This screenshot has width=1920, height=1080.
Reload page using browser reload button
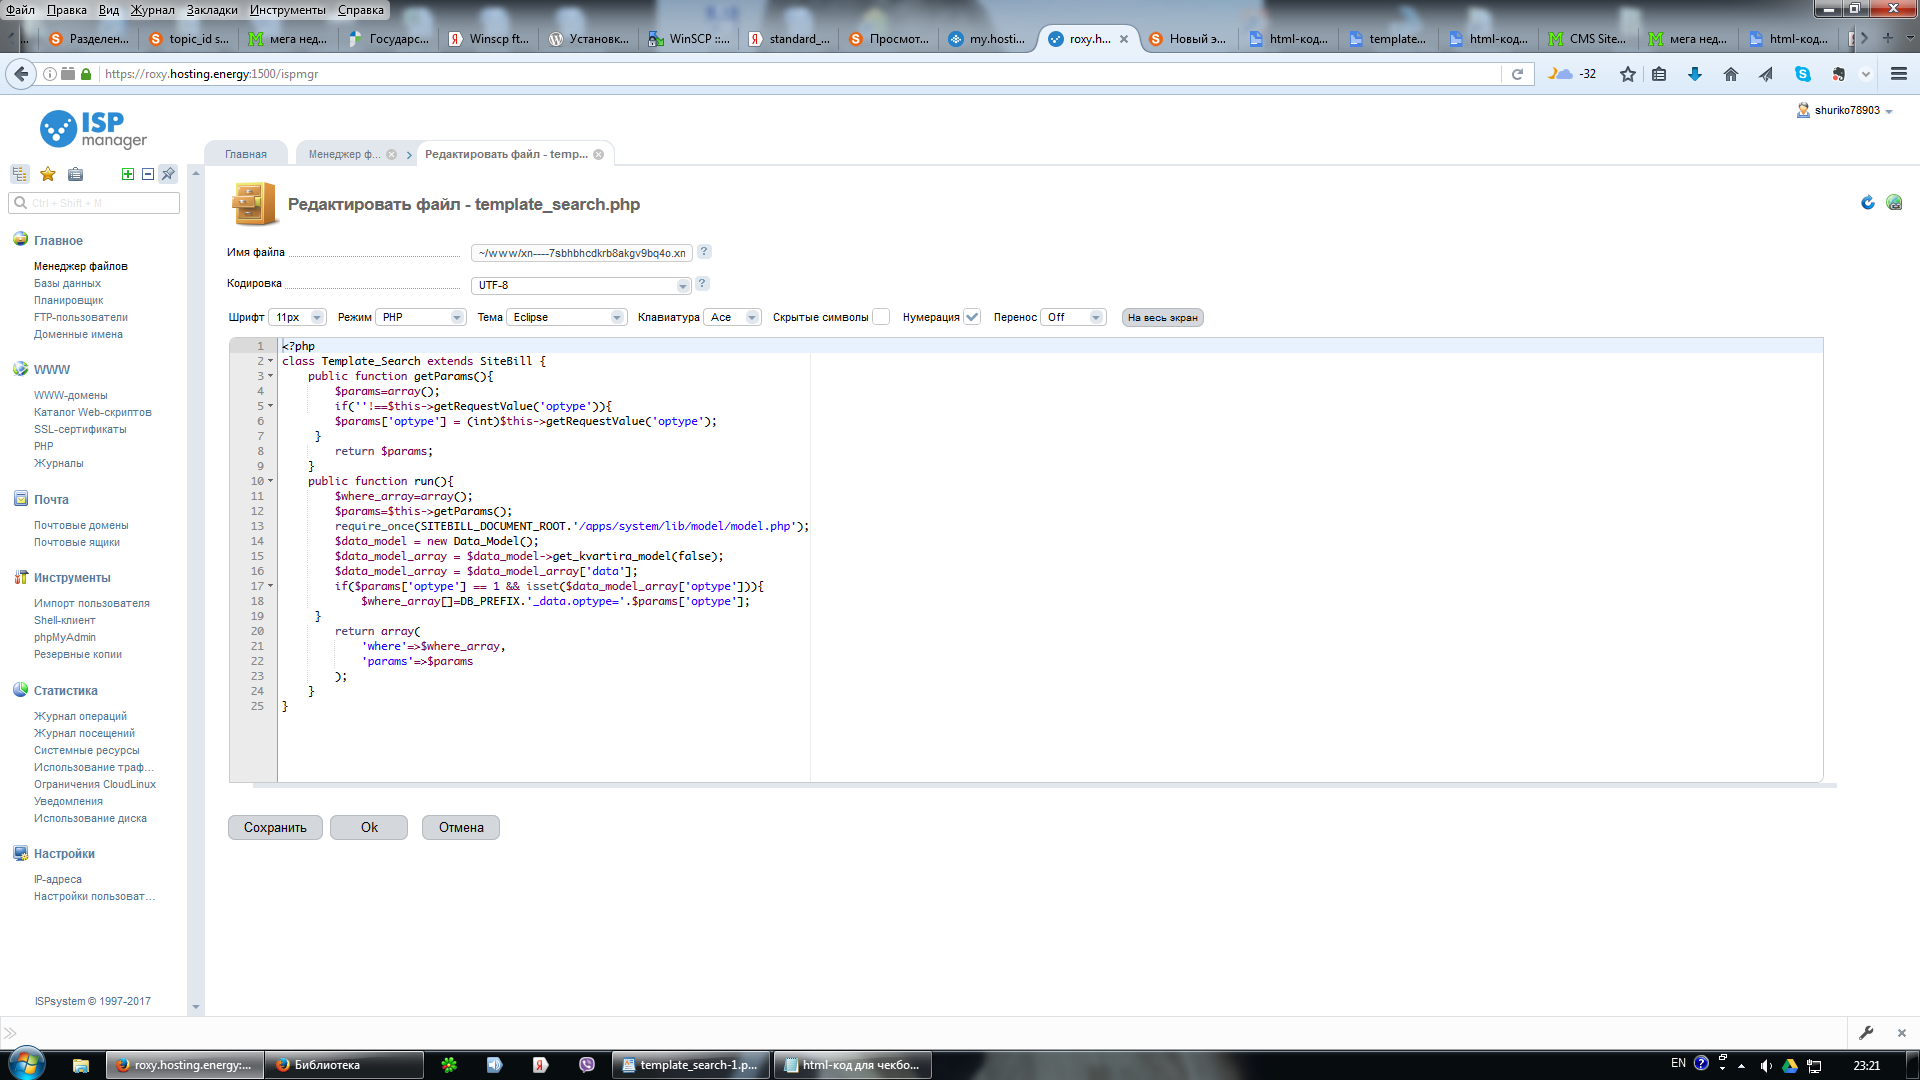pos(1517,74)
